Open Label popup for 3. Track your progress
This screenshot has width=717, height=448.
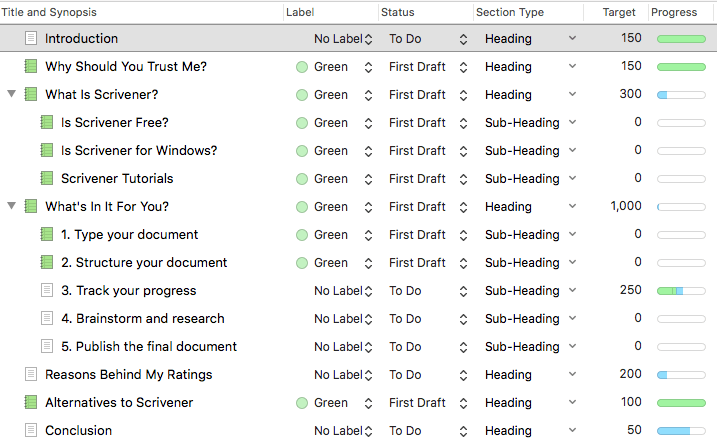pyautogui.click(x=369, y=291)
